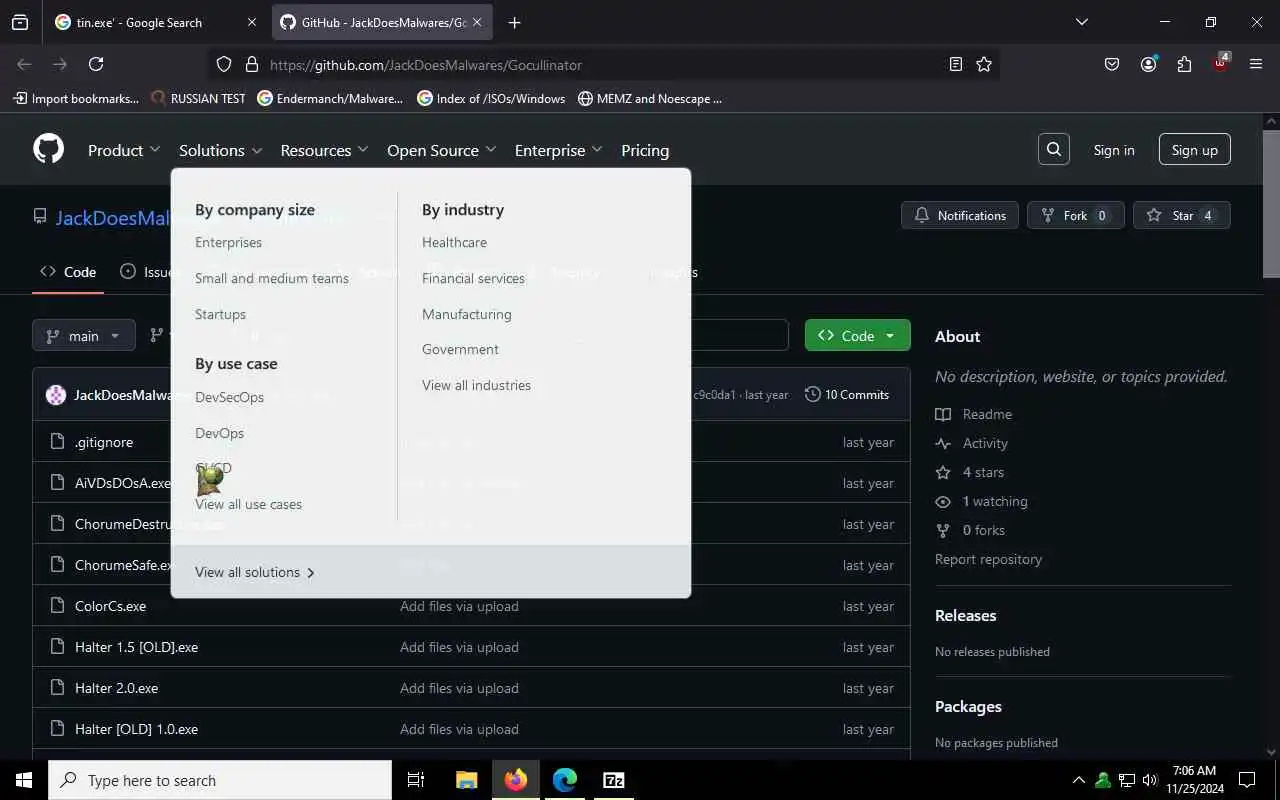Select DevOps use case

[219, 433]
